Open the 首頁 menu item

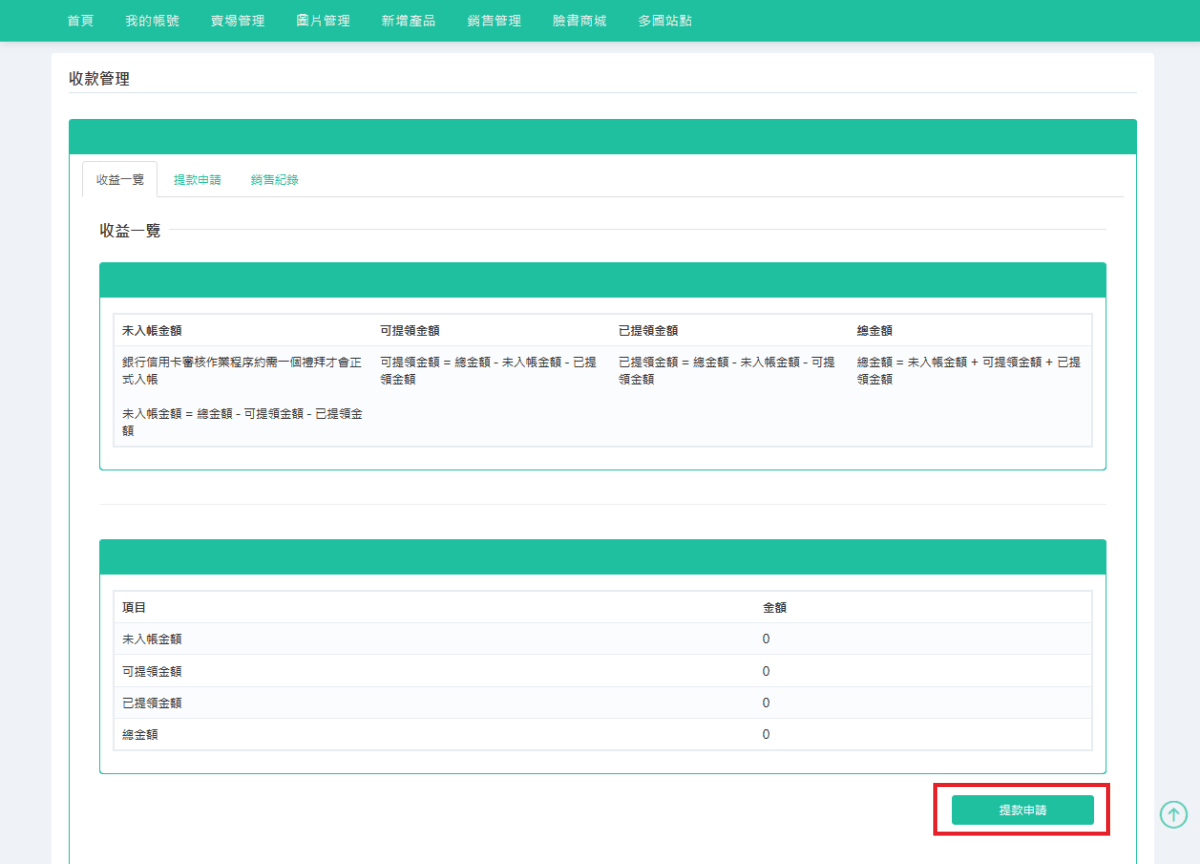pos(80,21)
